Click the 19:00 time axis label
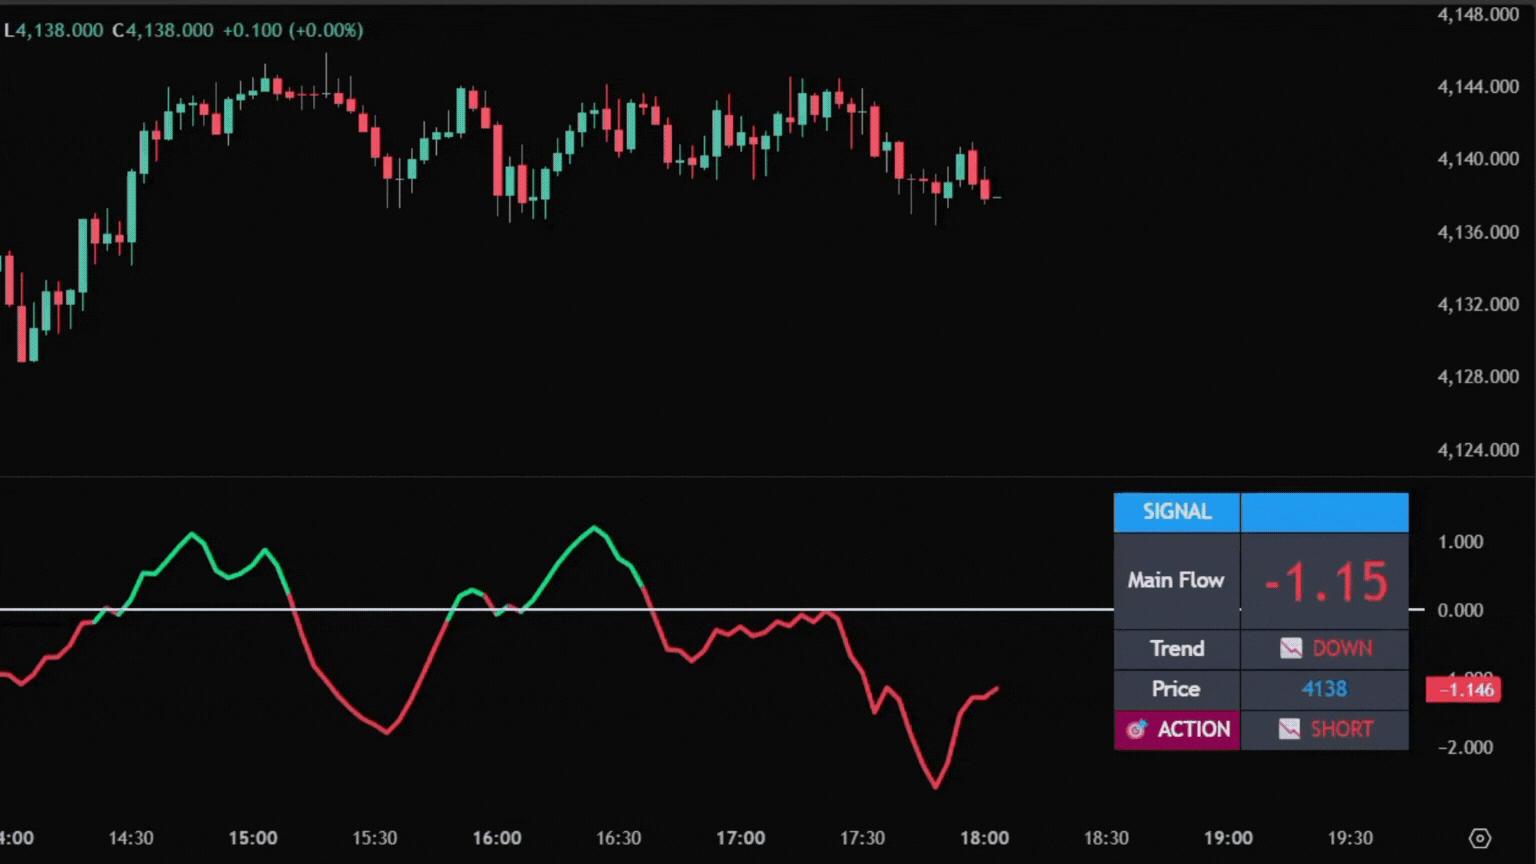 click(x=1228, y=838)
